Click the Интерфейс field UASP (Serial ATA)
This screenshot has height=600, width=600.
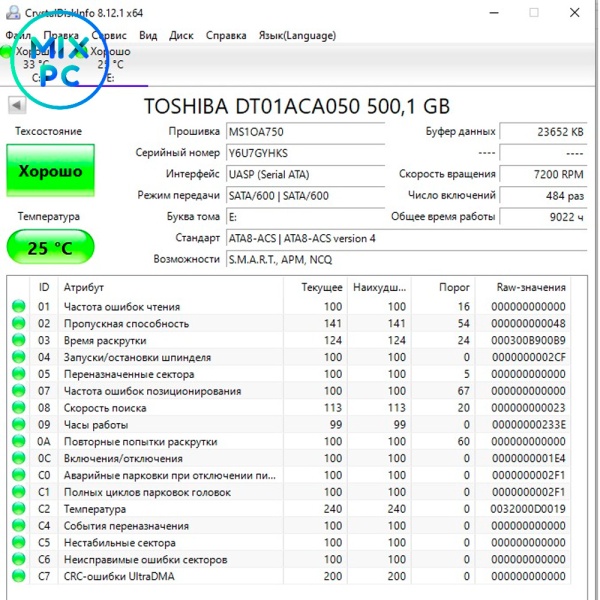(305, 174)
